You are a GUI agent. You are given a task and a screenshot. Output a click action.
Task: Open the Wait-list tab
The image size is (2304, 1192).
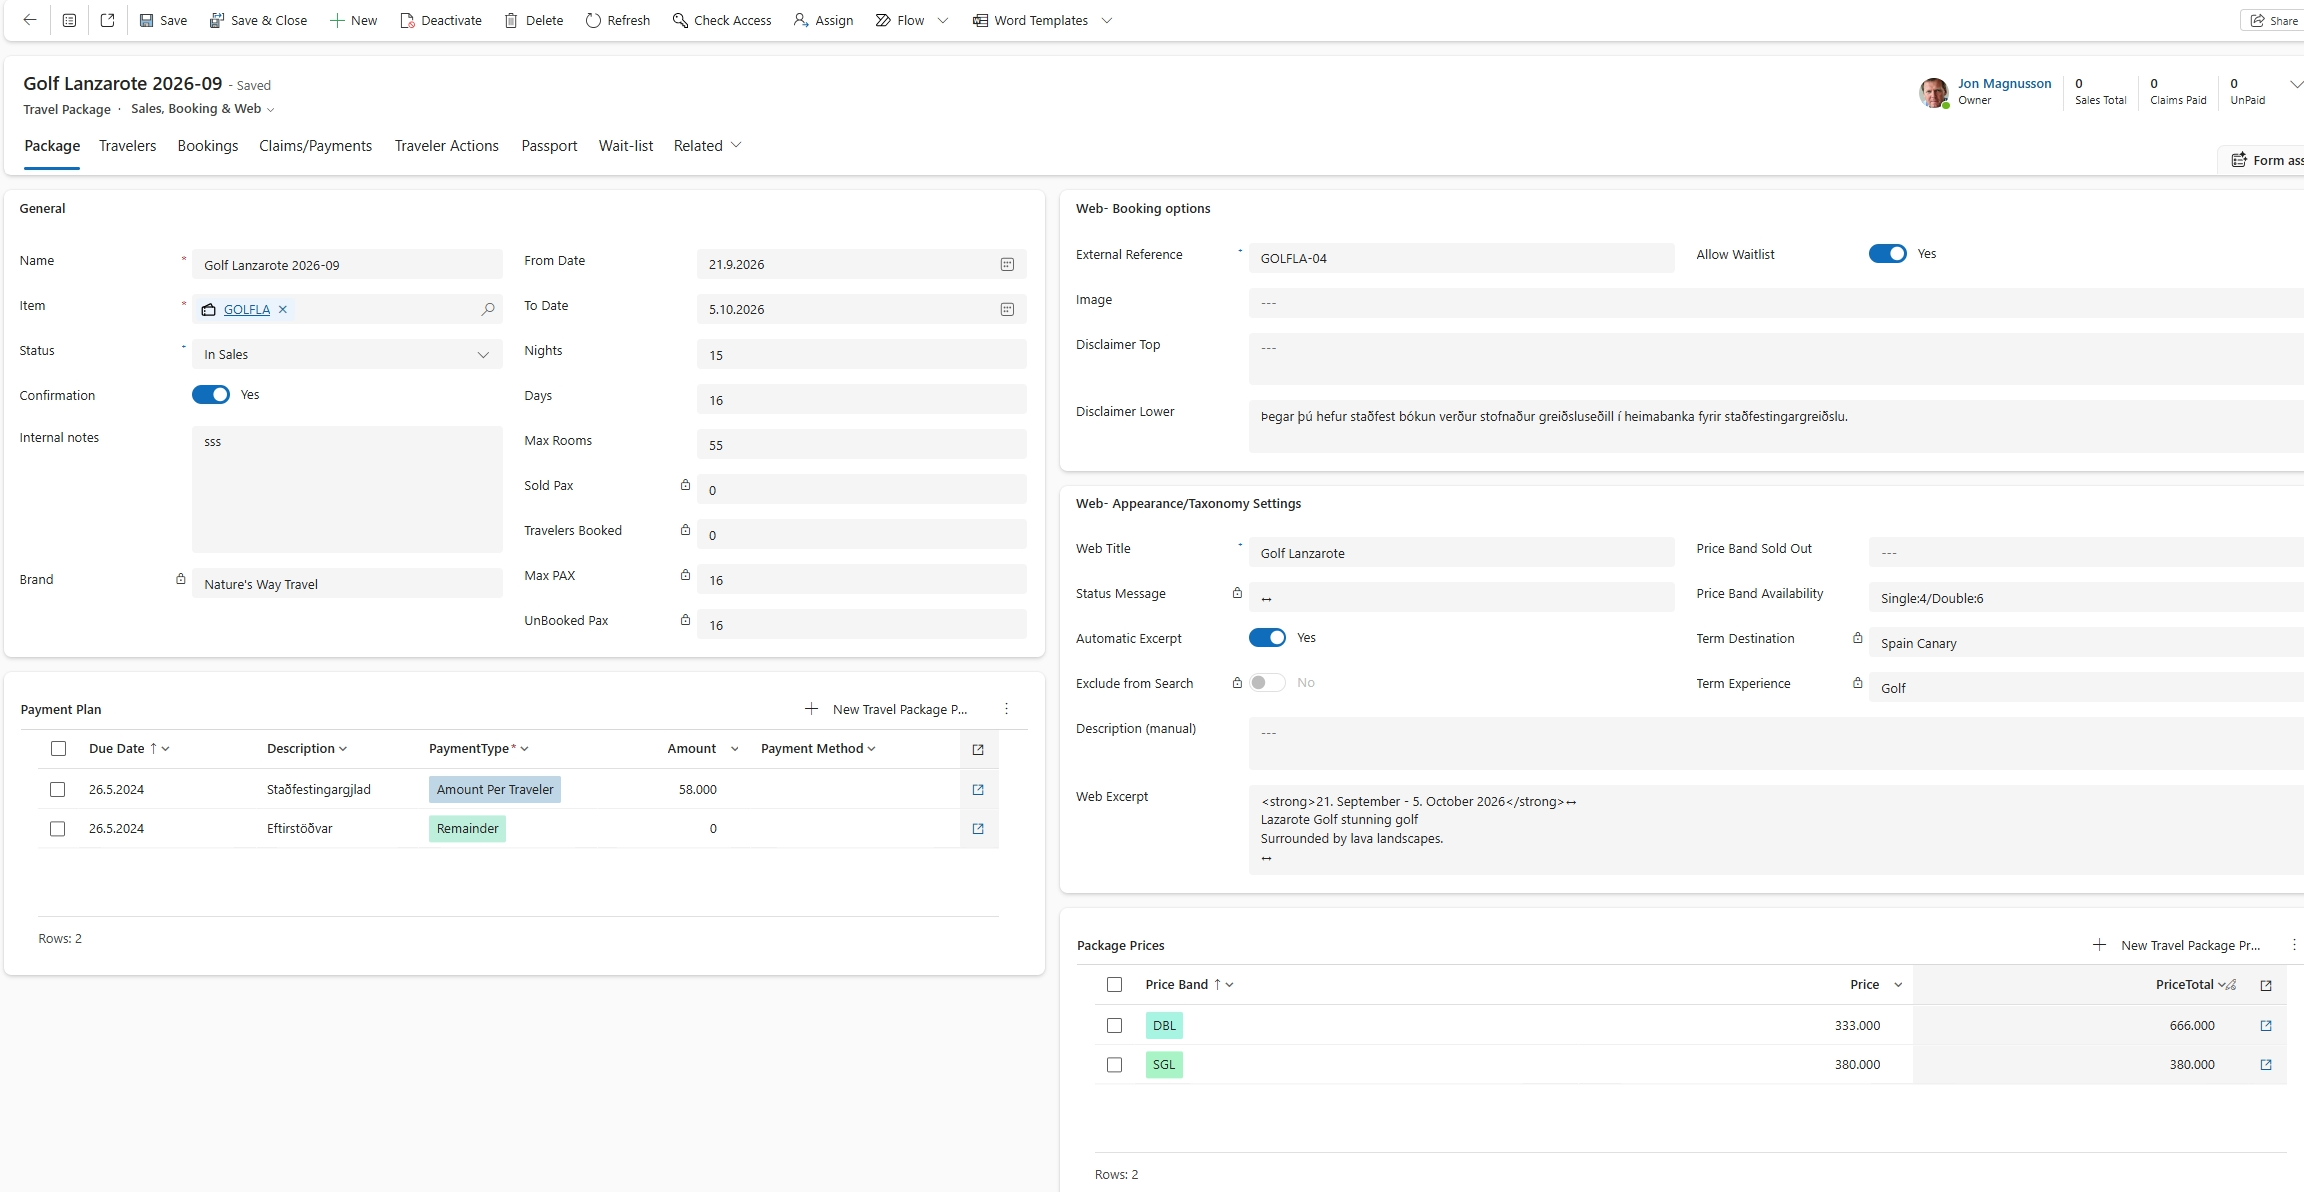click(x=626, y=146)
